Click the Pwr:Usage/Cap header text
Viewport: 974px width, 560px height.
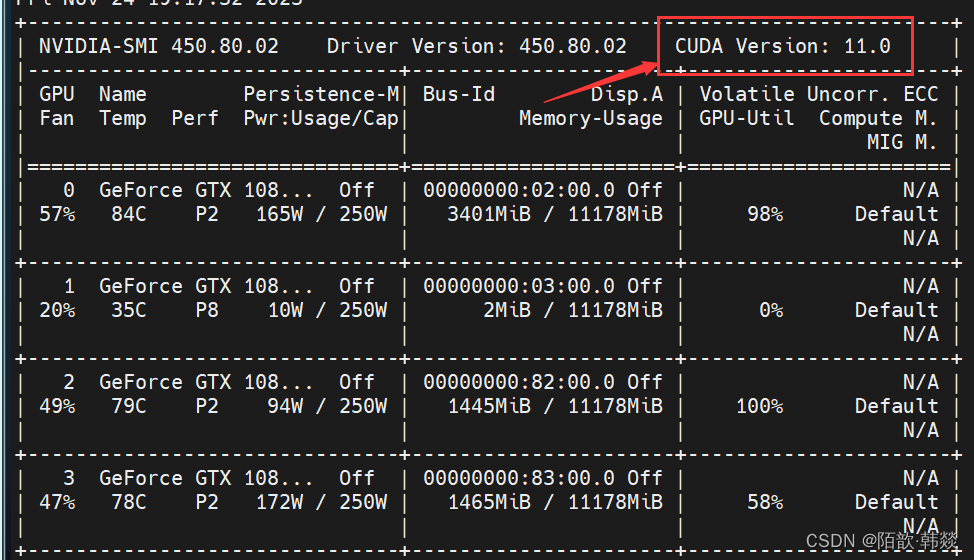(321, 118)
